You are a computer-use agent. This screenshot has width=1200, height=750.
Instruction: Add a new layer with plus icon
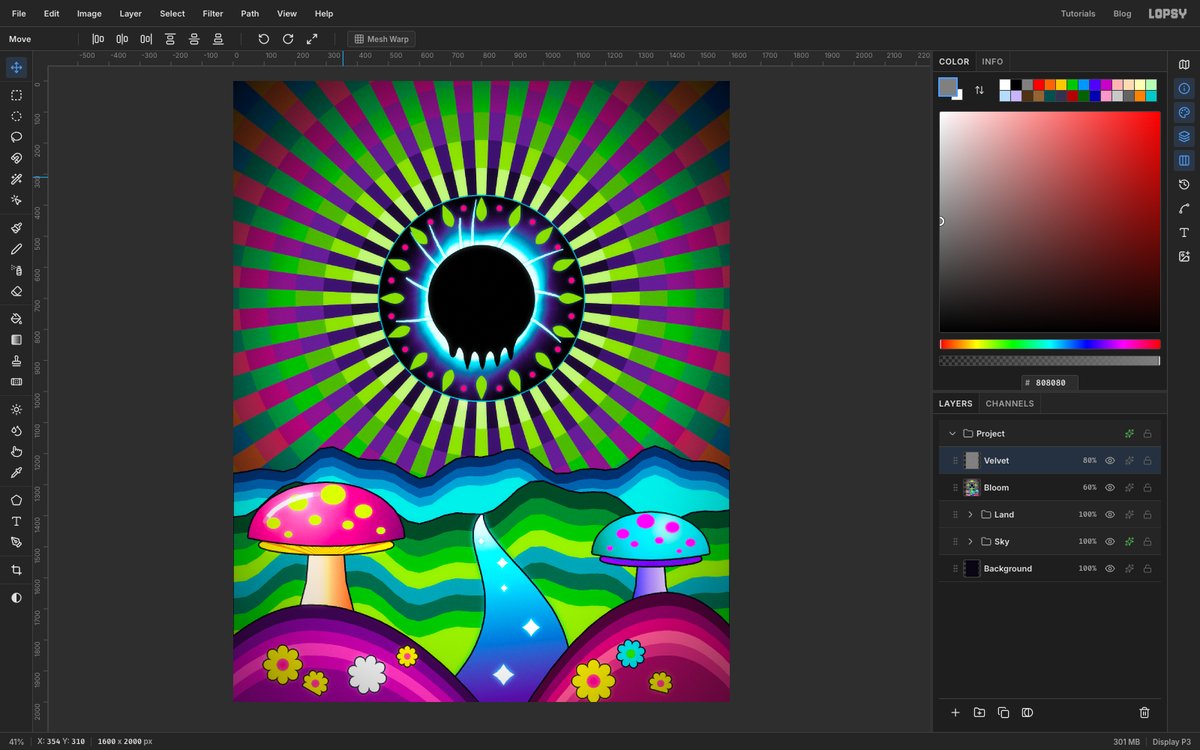(955, 712)
